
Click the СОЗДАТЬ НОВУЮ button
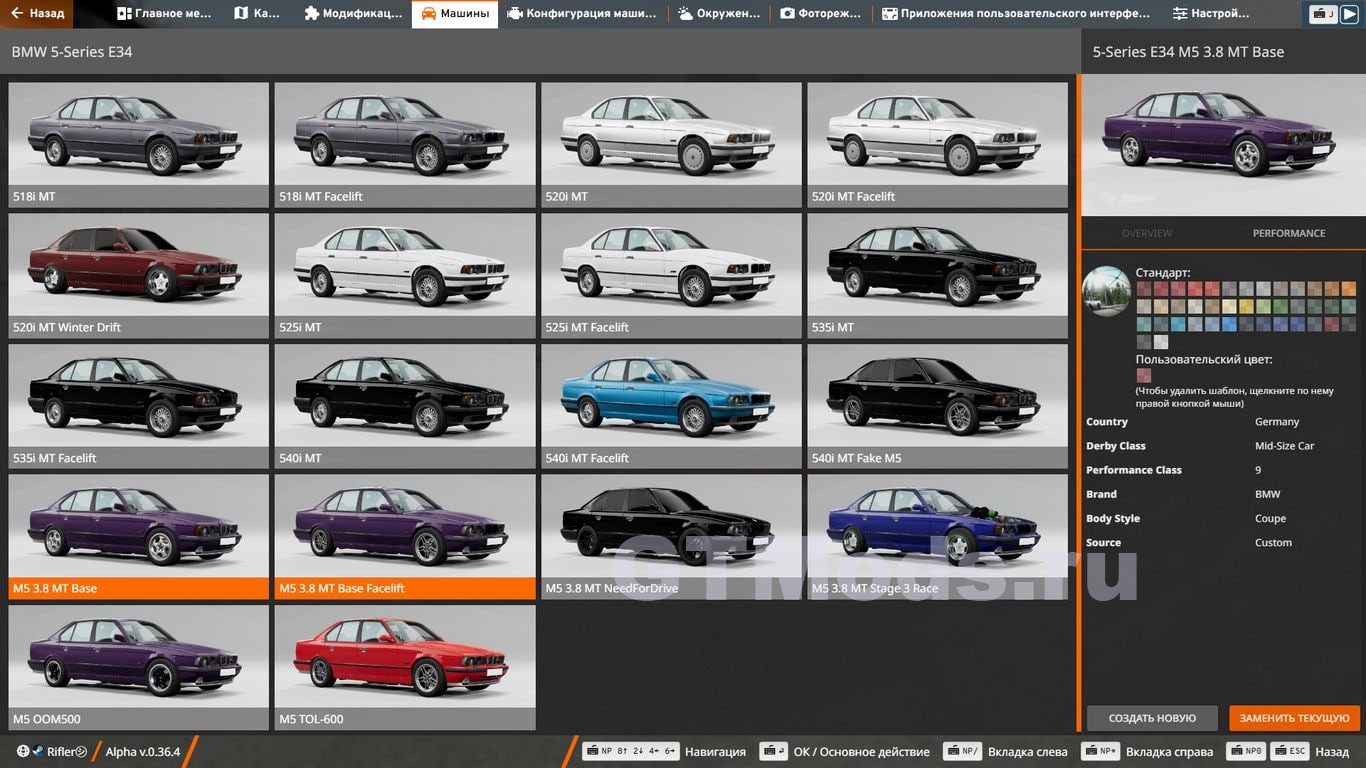coord(1152,718)
